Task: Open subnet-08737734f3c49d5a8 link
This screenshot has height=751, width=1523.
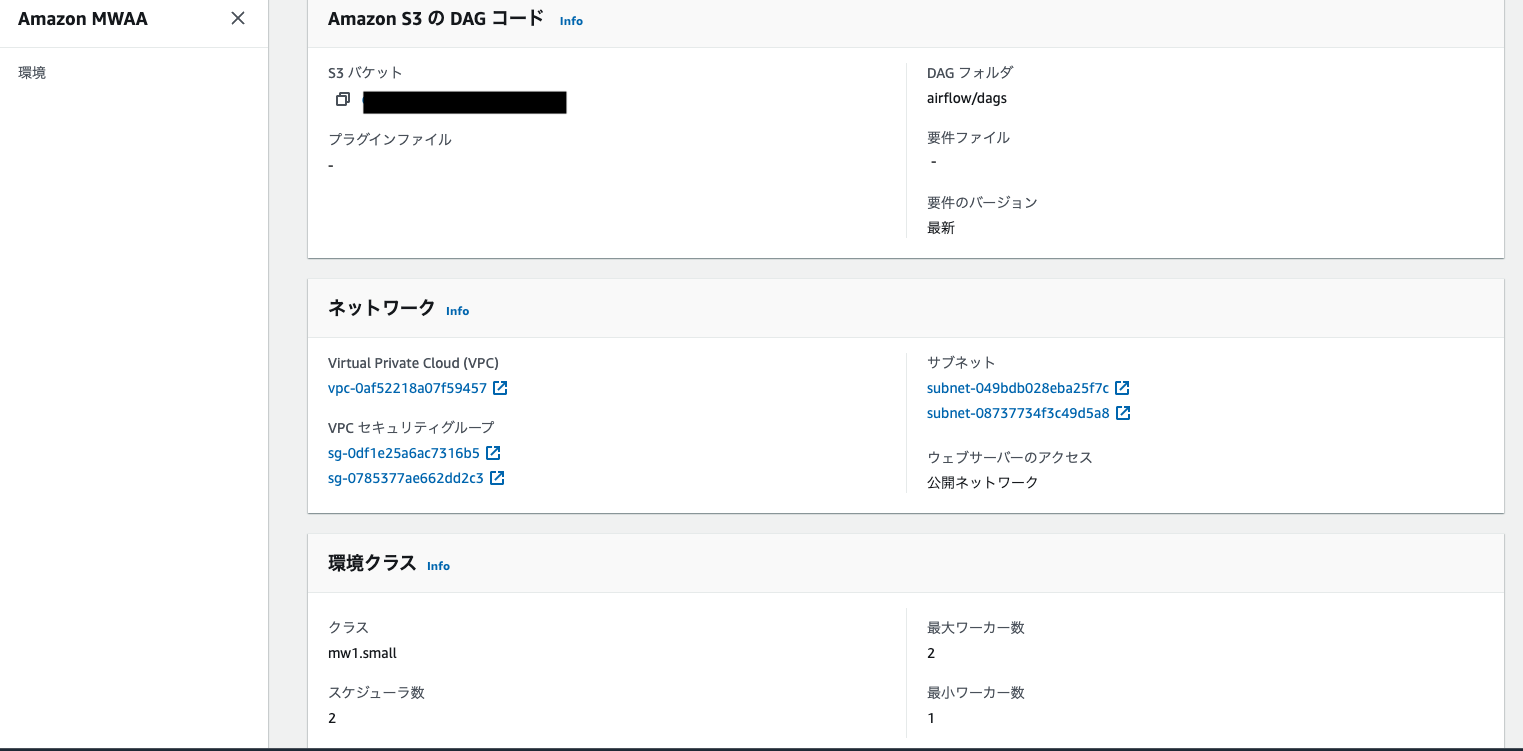Action: [1018, 413]
